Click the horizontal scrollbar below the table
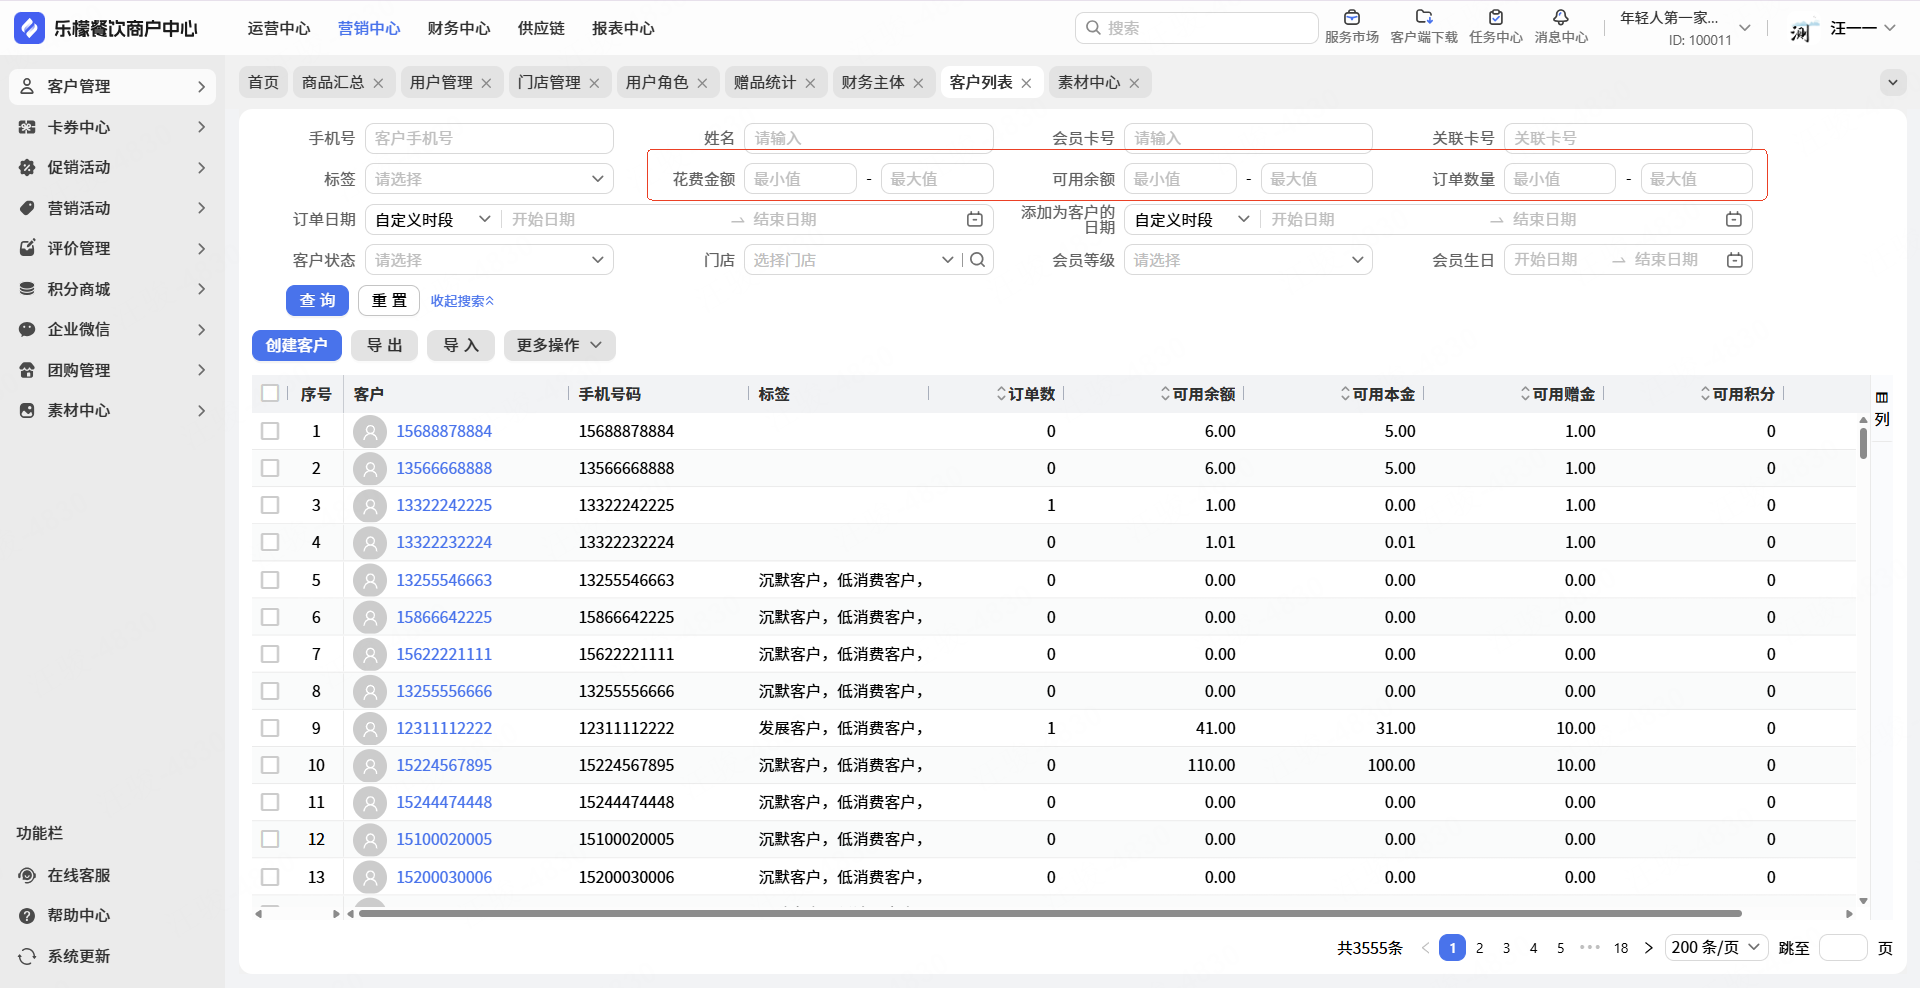The width and height of the screenshot is (1920, 988). click(1050, 913)
